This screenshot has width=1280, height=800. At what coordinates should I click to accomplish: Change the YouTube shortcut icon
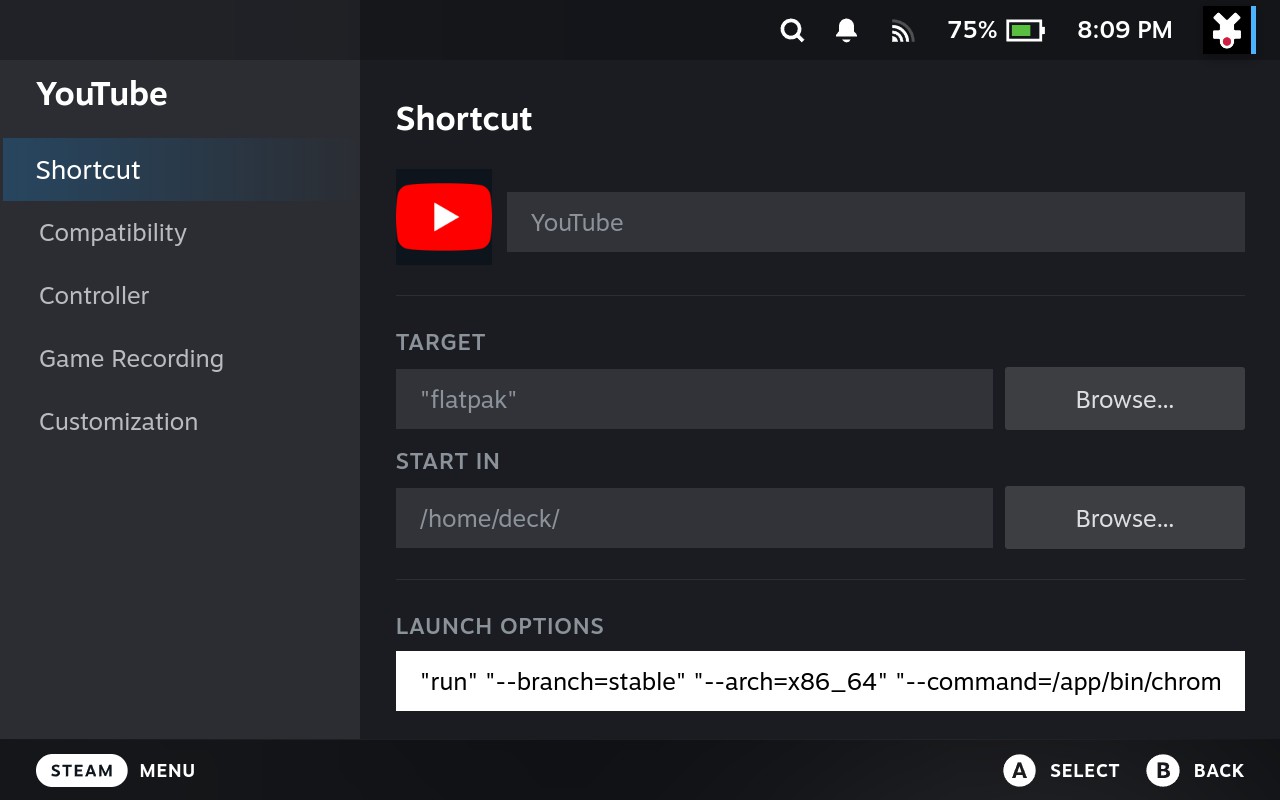point(444,217)
